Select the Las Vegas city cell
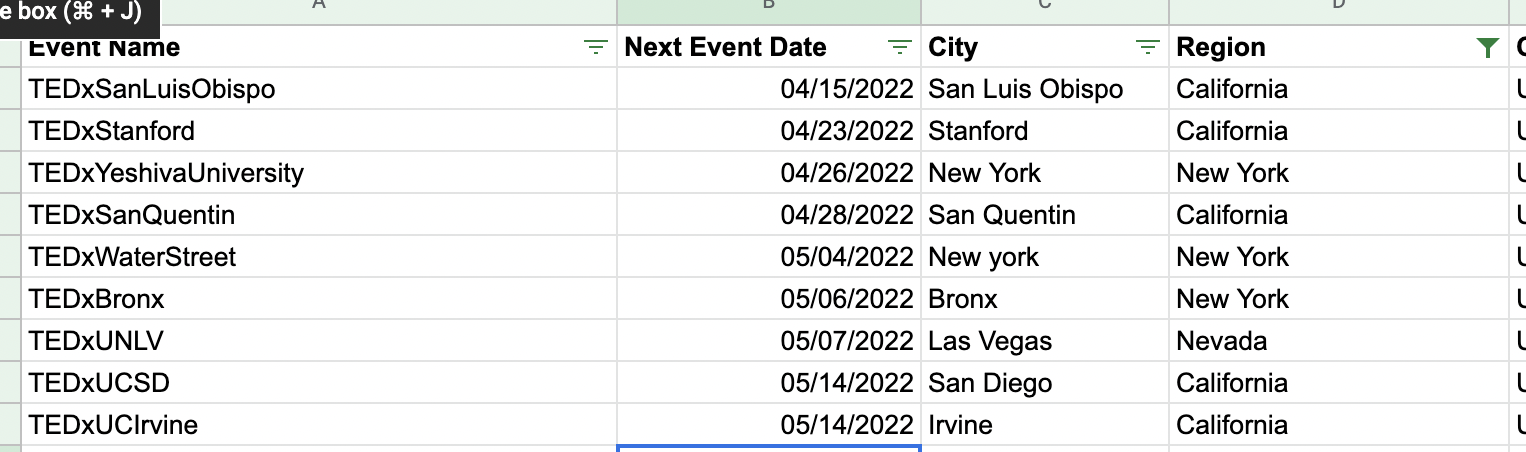Image resolution: width=1526 pixels, height=452 pixels. 1045,341
